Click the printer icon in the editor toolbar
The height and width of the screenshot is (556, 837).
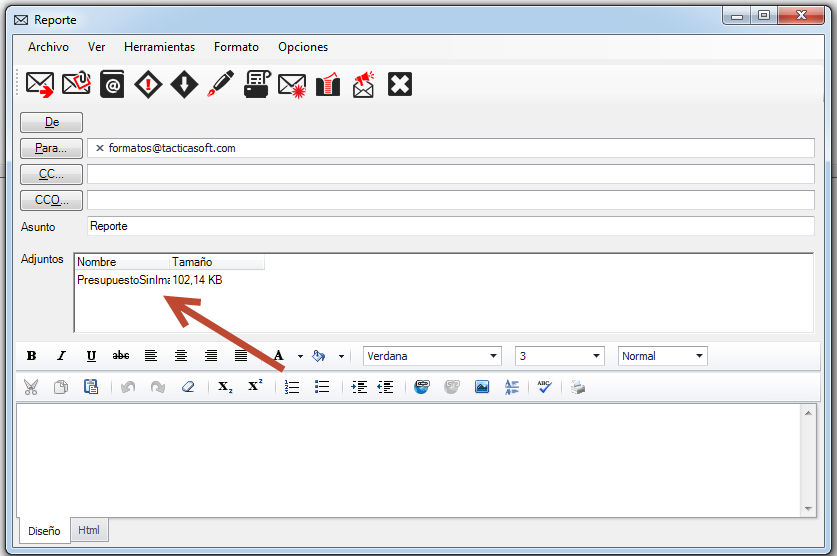(x=578, y=387)
